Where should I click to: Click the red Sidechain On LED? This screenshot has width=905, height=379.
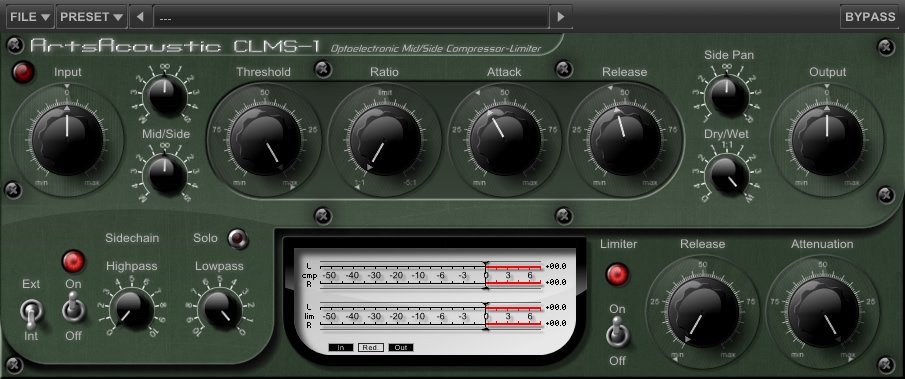[x=73, y=261]
